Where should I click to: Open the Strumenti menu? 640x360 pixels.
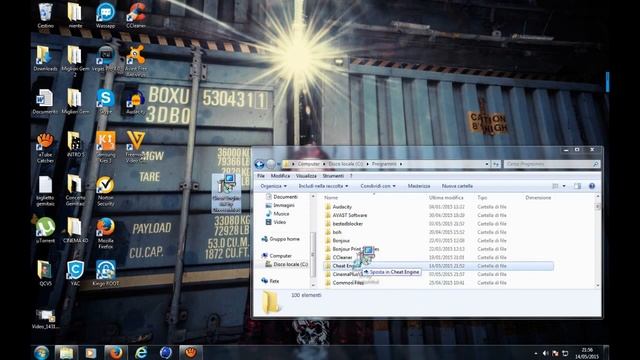tap(333, 176)
